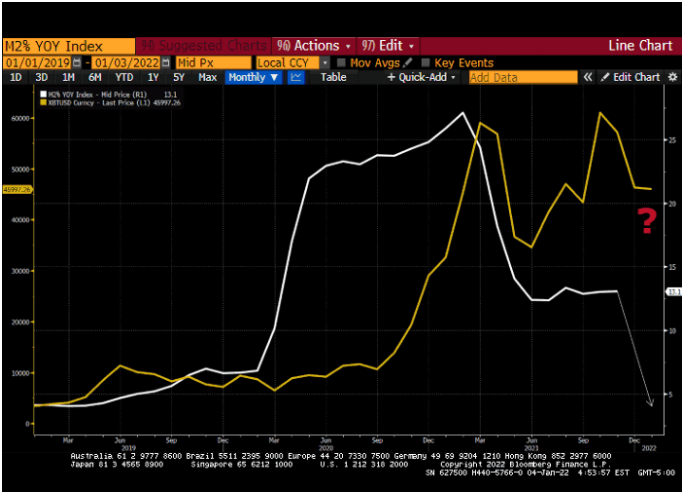This screenshot has width=685, height=495.
Task: Select the Max range tab
Action: [x=208, y=77]
